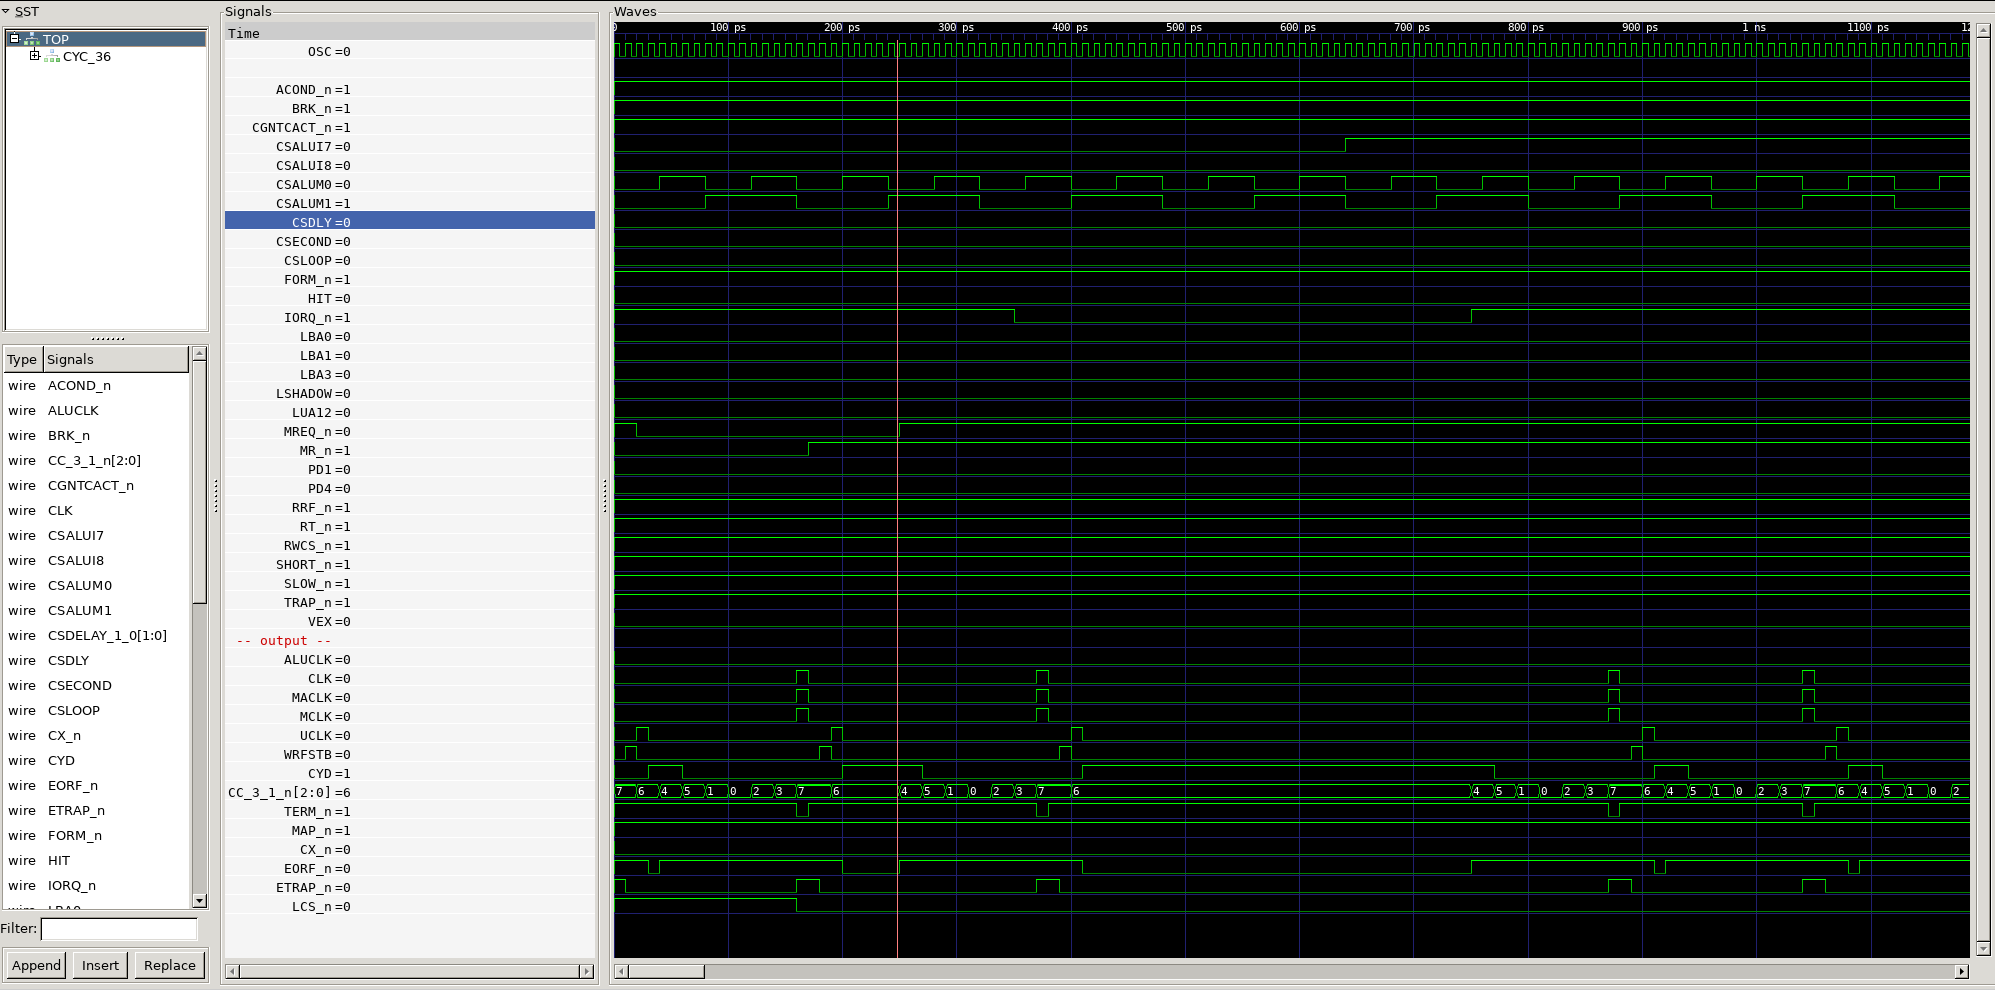Viewport: 1995px width, 990px height.
Task: Click the Time header row
Action: (410, 33)
